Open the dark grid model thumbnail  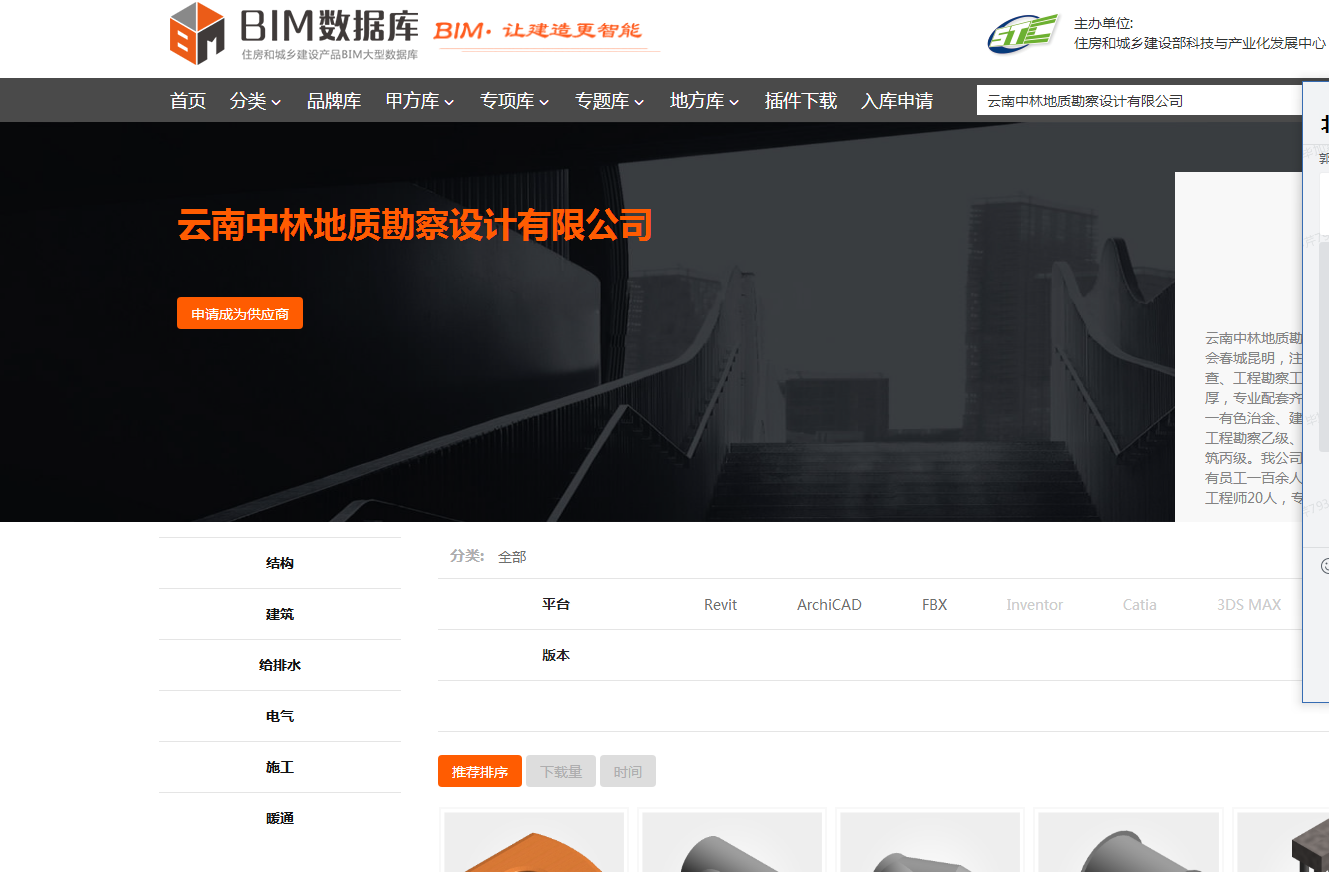(1283, 842)
